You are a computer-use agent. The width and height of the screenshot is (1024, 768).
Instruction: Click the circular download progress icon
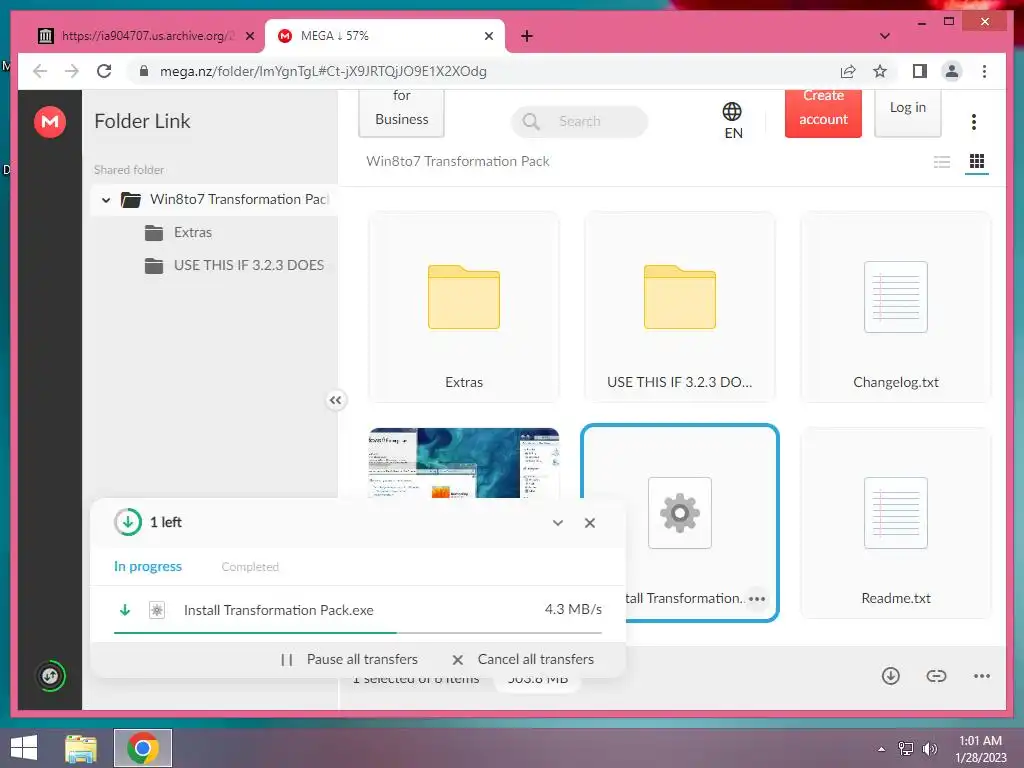click(x=128, y=522)
